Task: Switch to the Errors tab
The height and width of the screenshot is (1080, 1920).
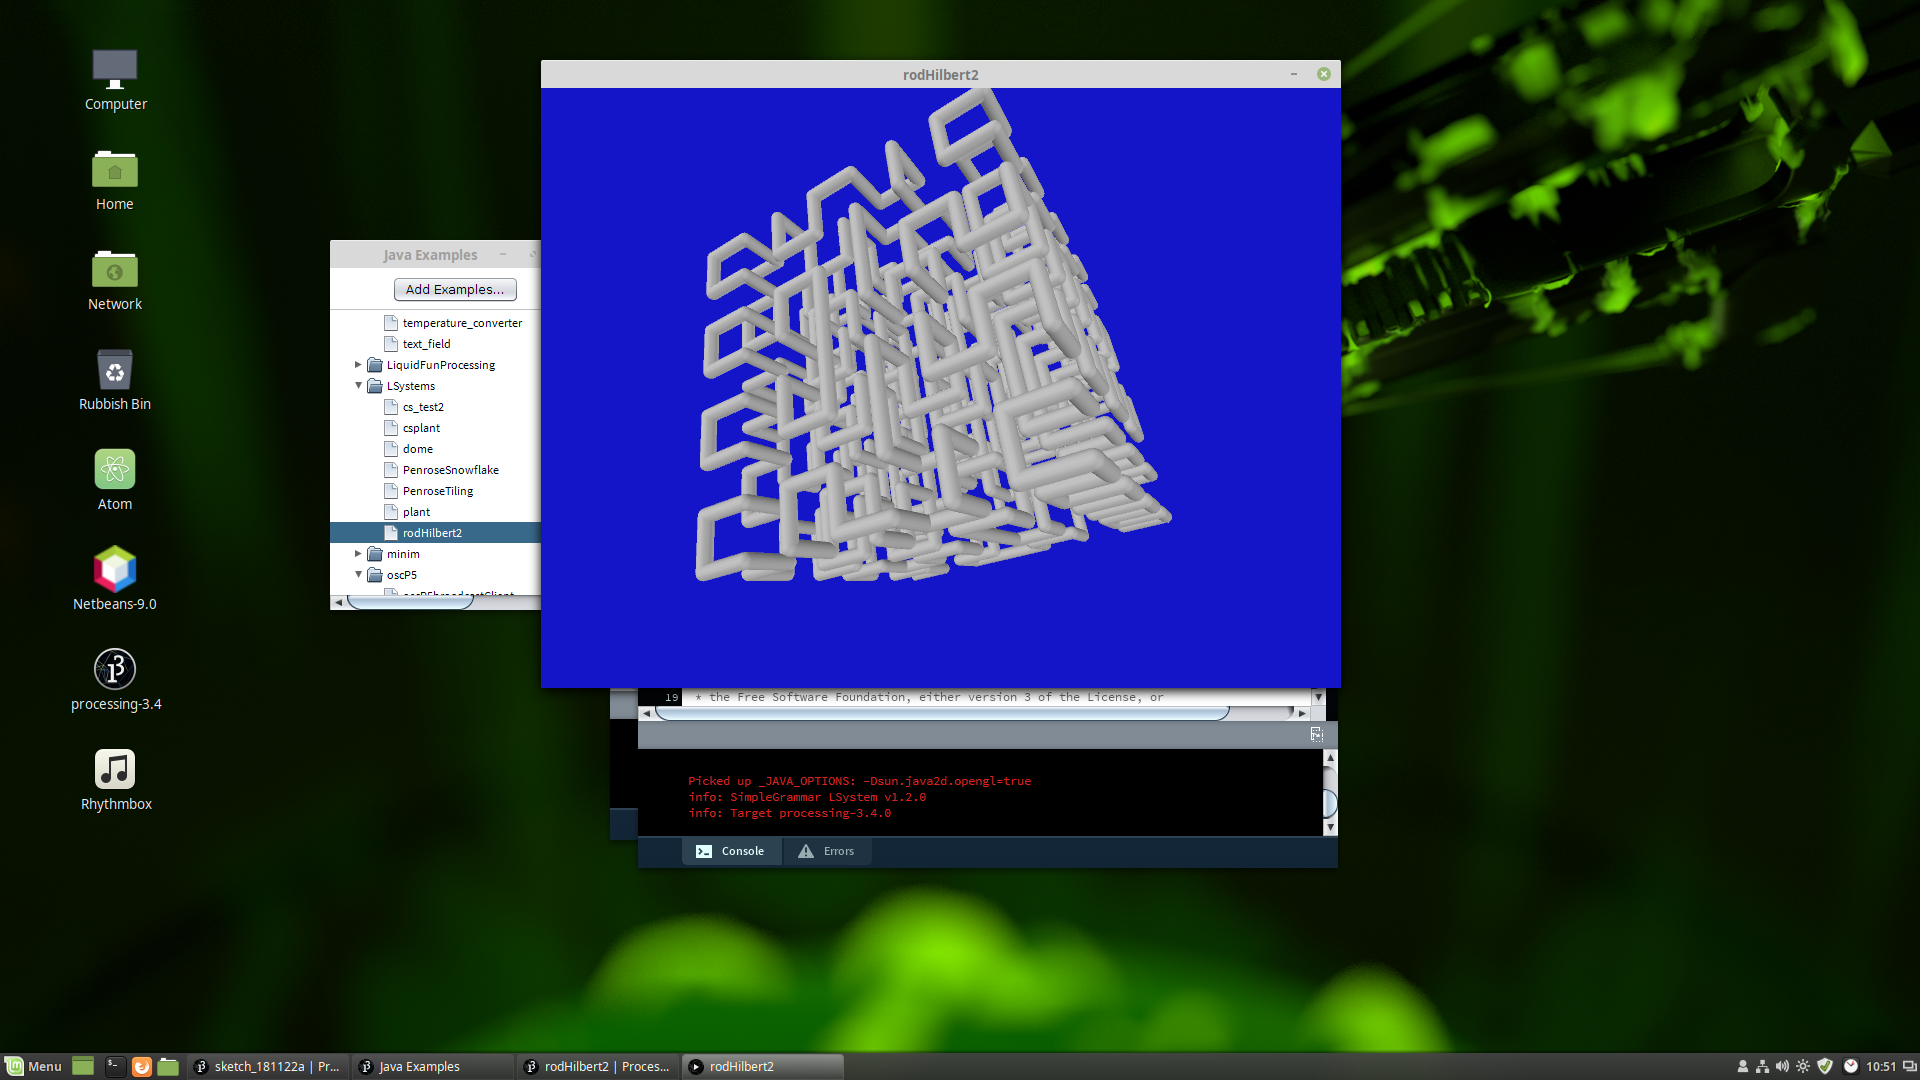Action: [x=827, y=851]
